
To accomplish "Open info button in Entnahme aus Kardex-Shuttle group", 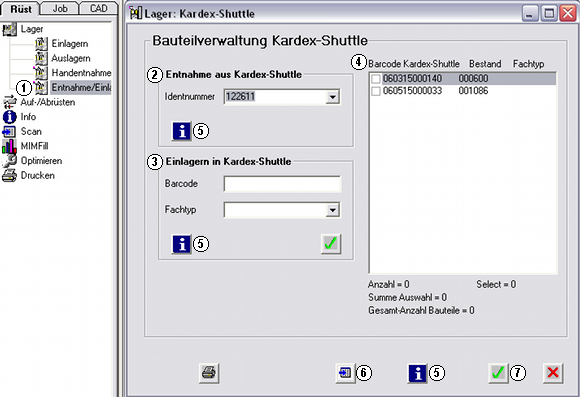I will tap(181, 131).
